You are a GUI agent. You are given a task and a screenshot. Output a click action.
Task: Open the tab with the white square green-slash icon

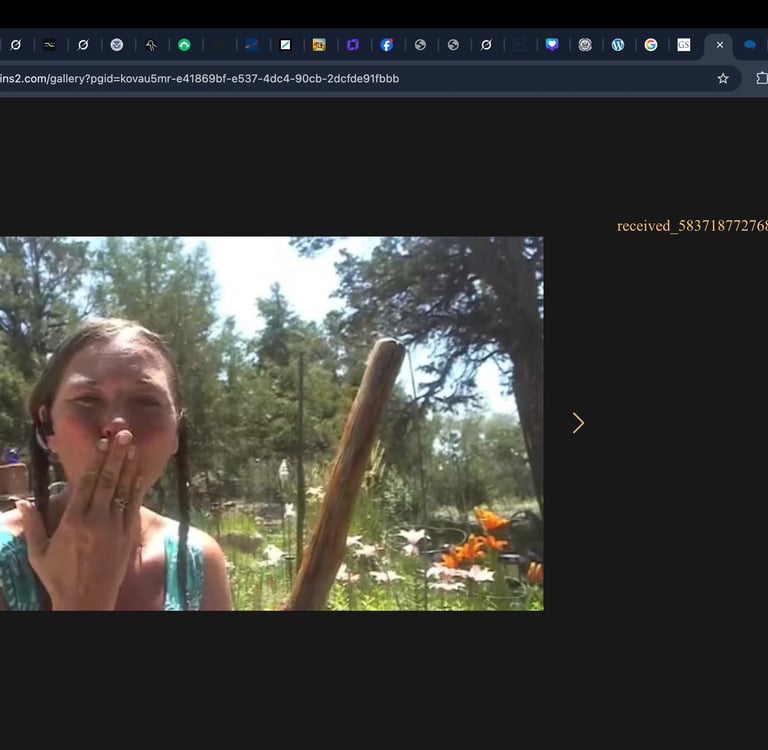point(285,45)
